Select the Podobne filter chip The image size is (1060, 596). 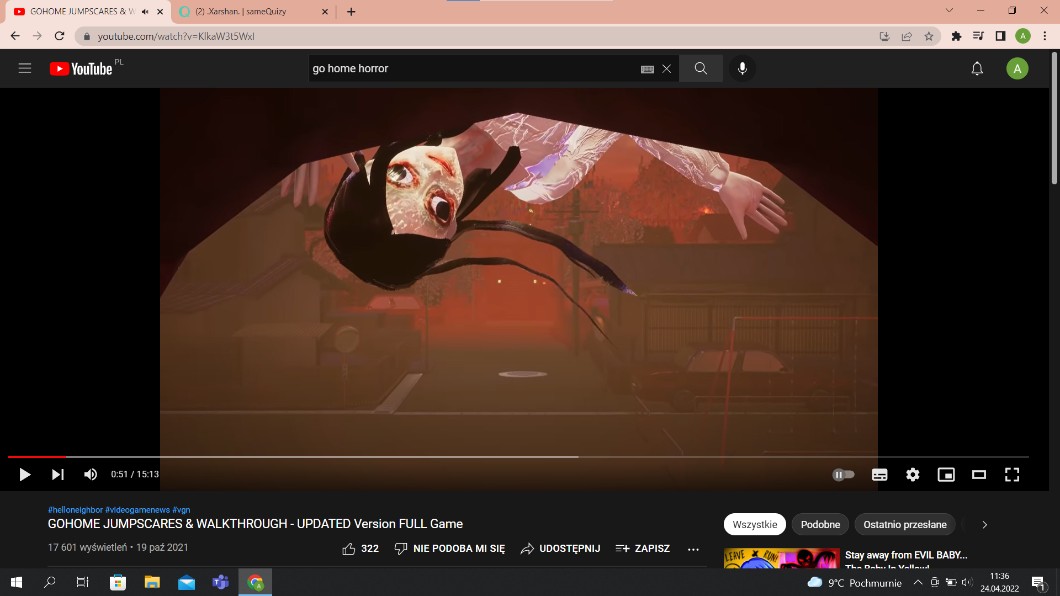tap(820, 524)
